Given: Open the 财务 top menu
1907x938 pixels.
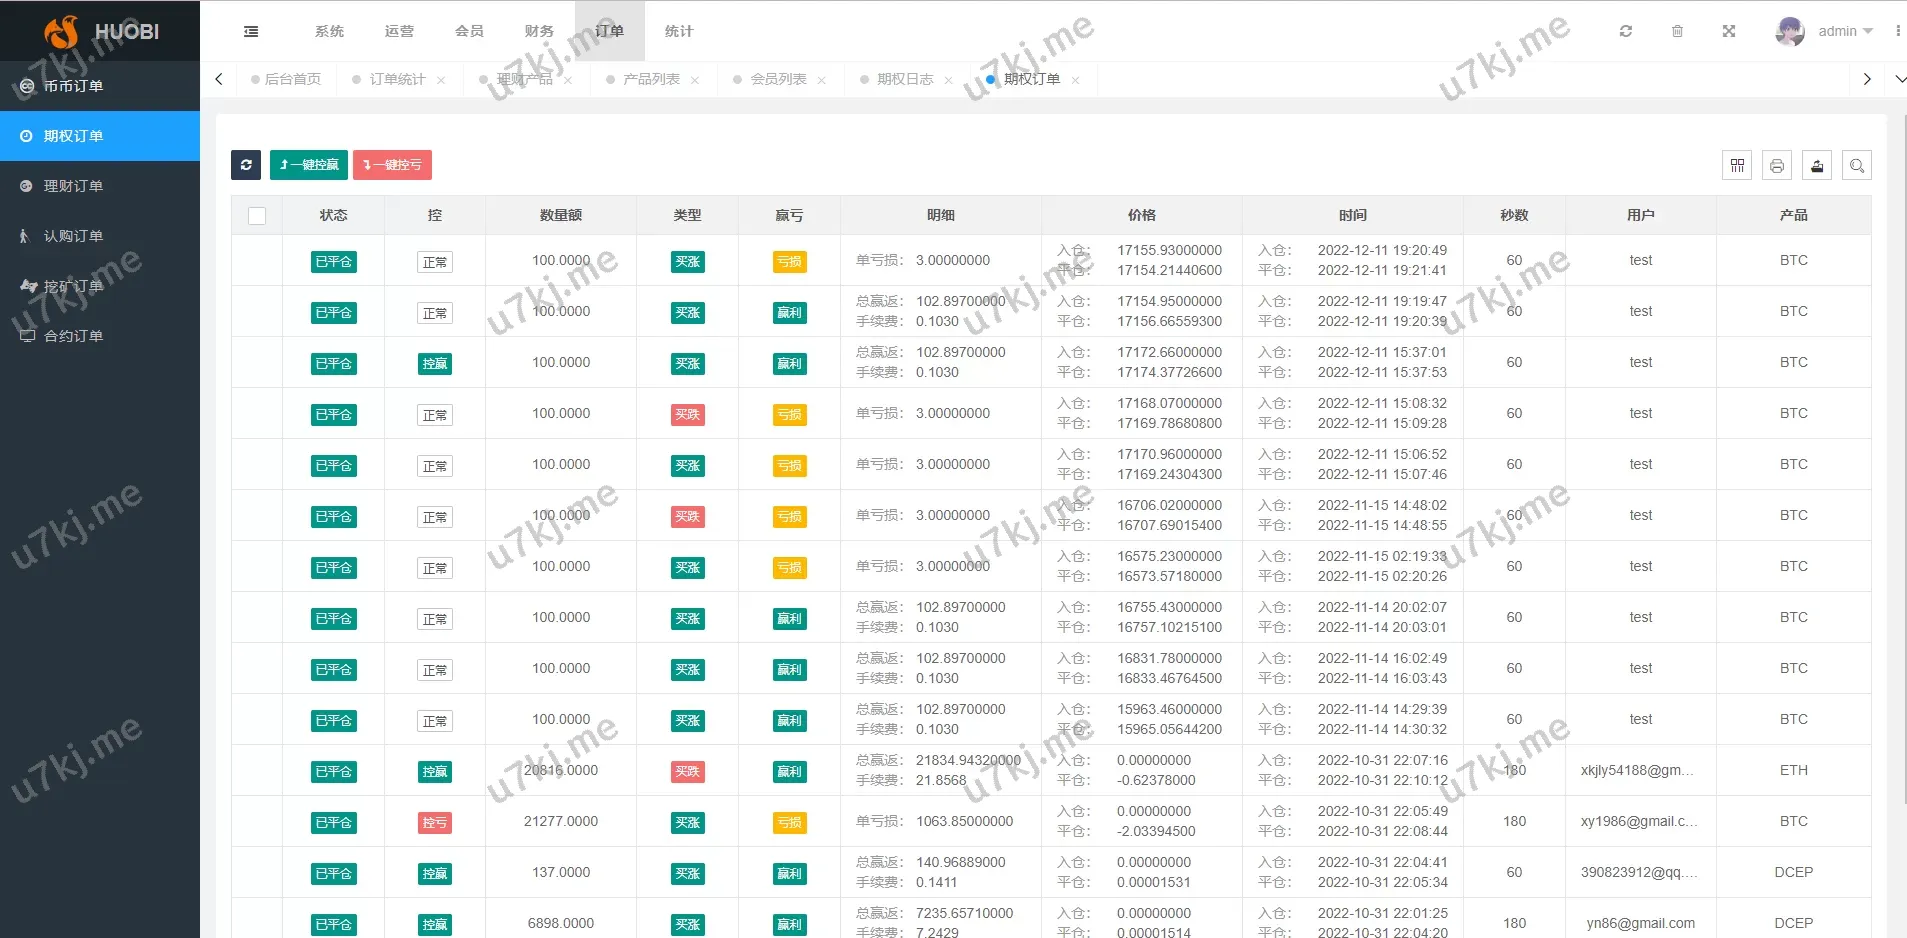Looking at the screenshot, I should click(x=539, y=32).
